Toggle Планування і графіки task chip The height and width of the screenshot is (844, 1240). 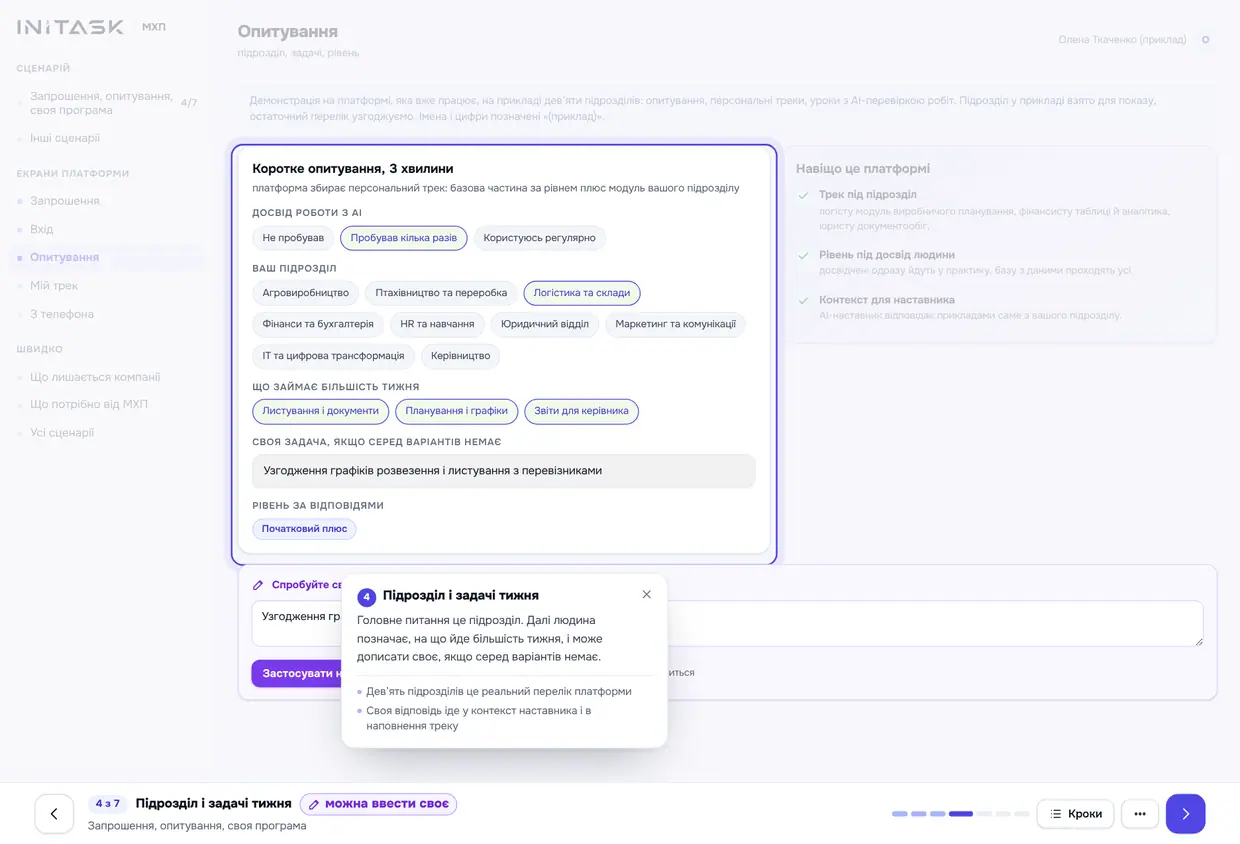click(x=456, y=411)
